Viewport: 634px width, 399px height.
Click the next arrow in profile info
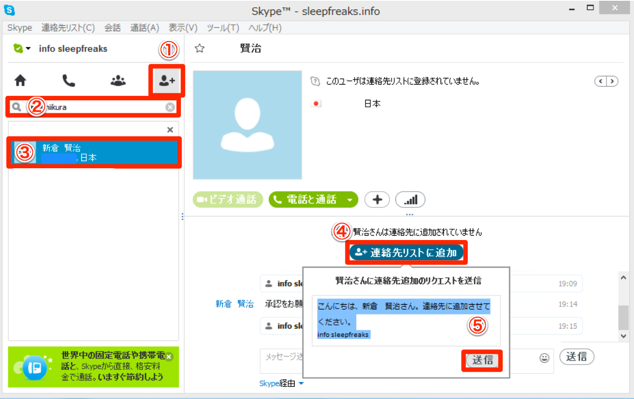tap(612, 81)
